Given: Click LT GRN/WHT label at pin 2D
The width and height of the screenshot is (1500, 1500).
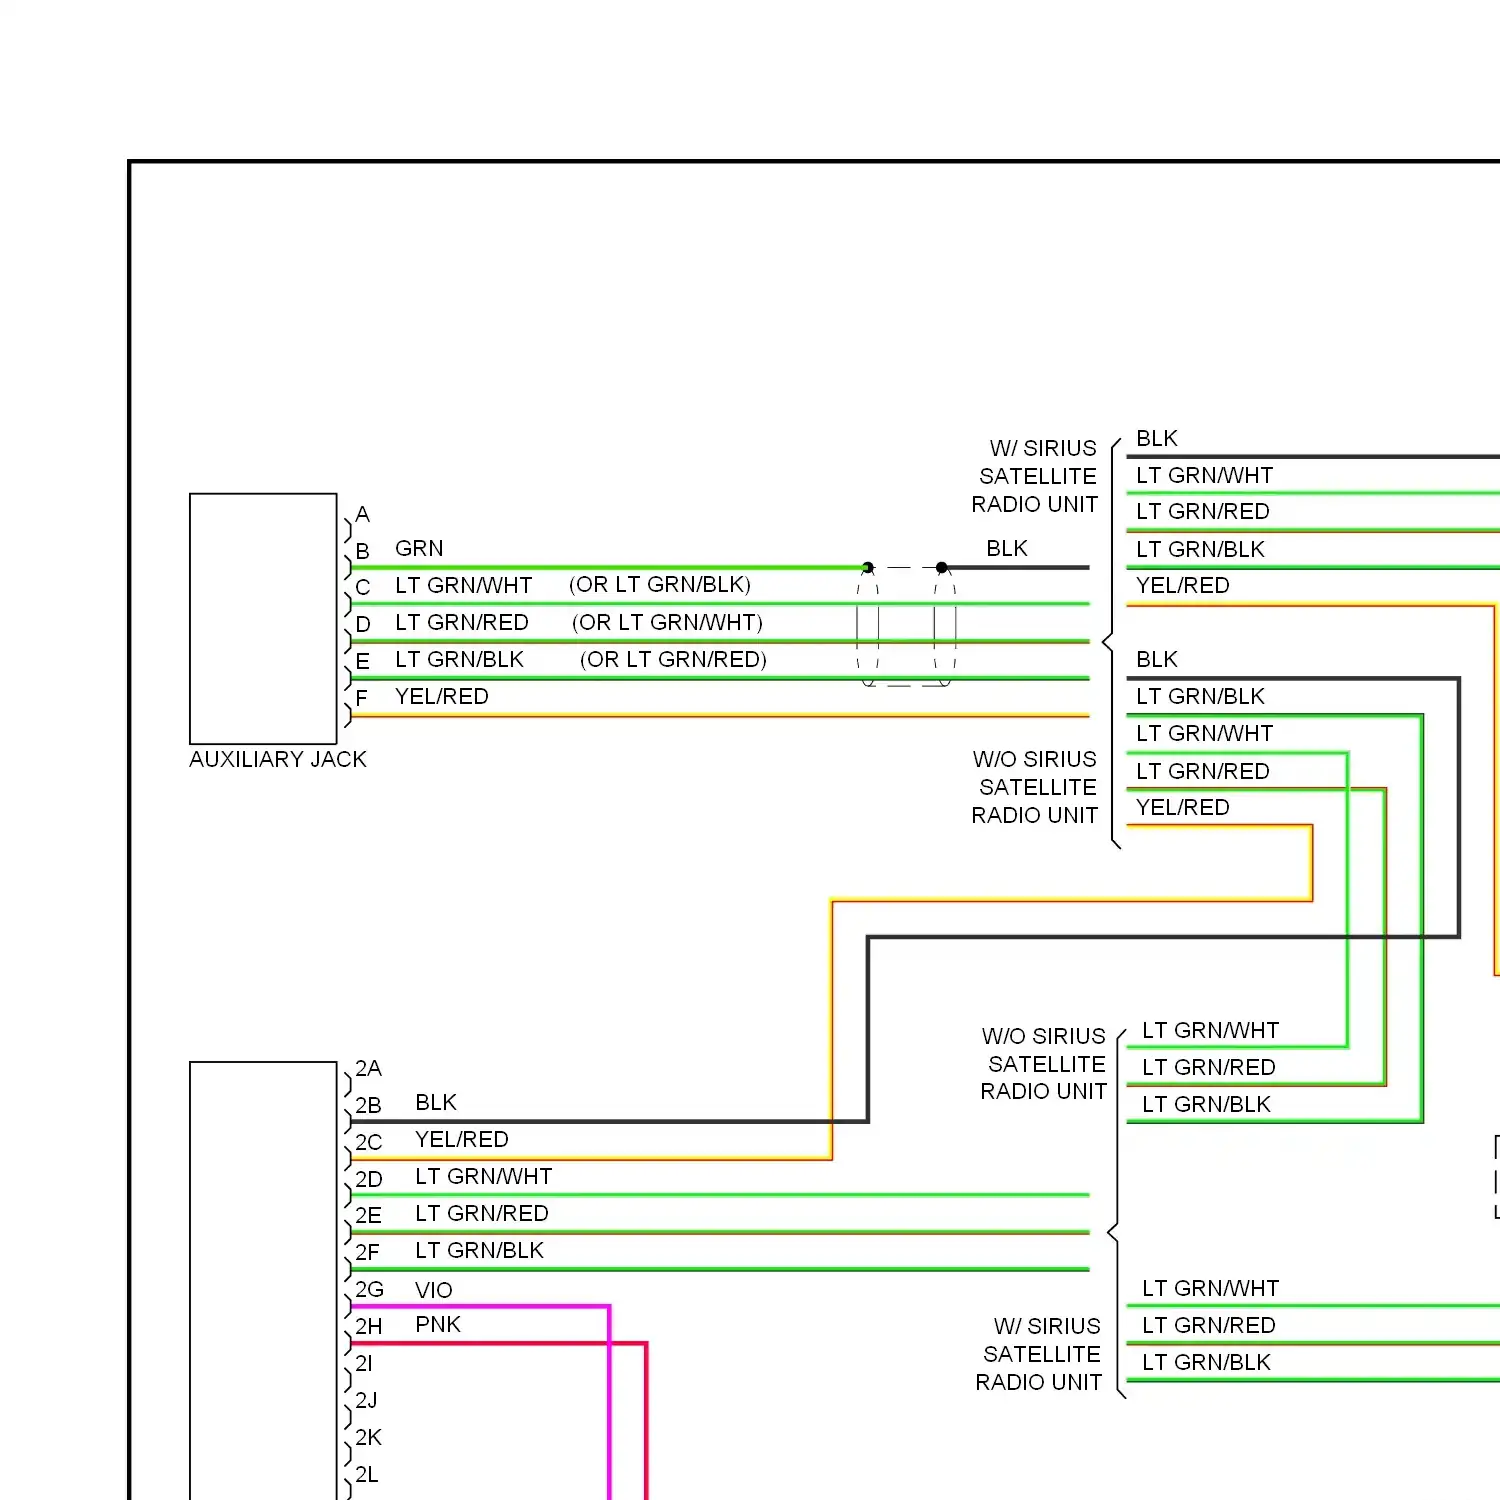Looking at the screenshot, I should pyautogui.click(x=483, y=1177).
